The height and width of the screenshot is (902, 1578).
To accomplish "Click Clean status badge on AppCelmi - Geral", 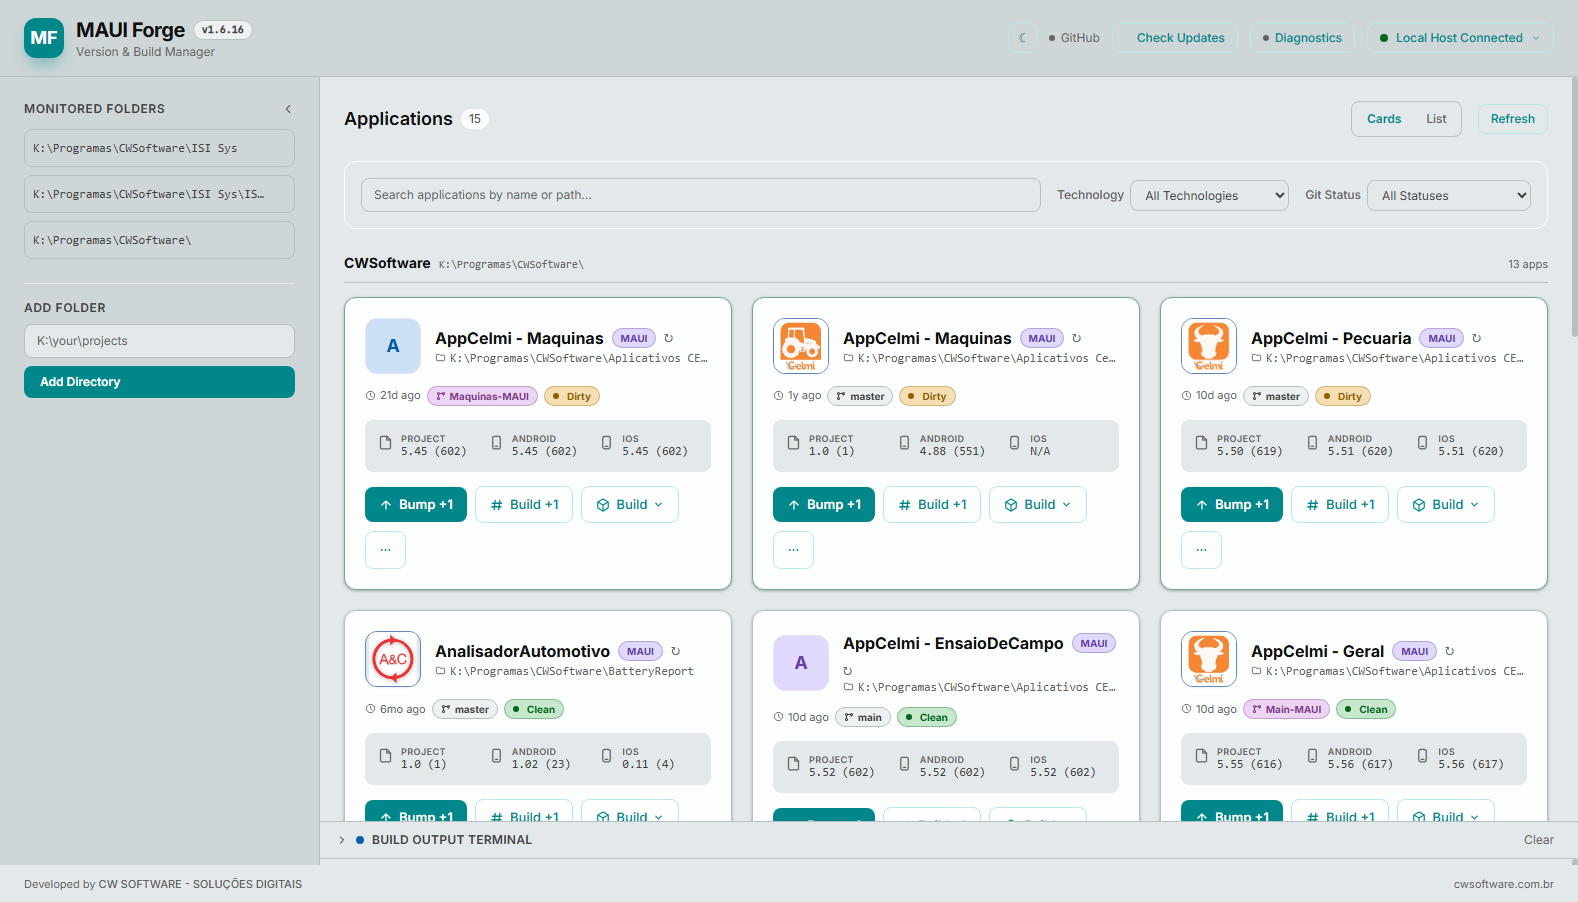I will click(x=1366, y=709).
